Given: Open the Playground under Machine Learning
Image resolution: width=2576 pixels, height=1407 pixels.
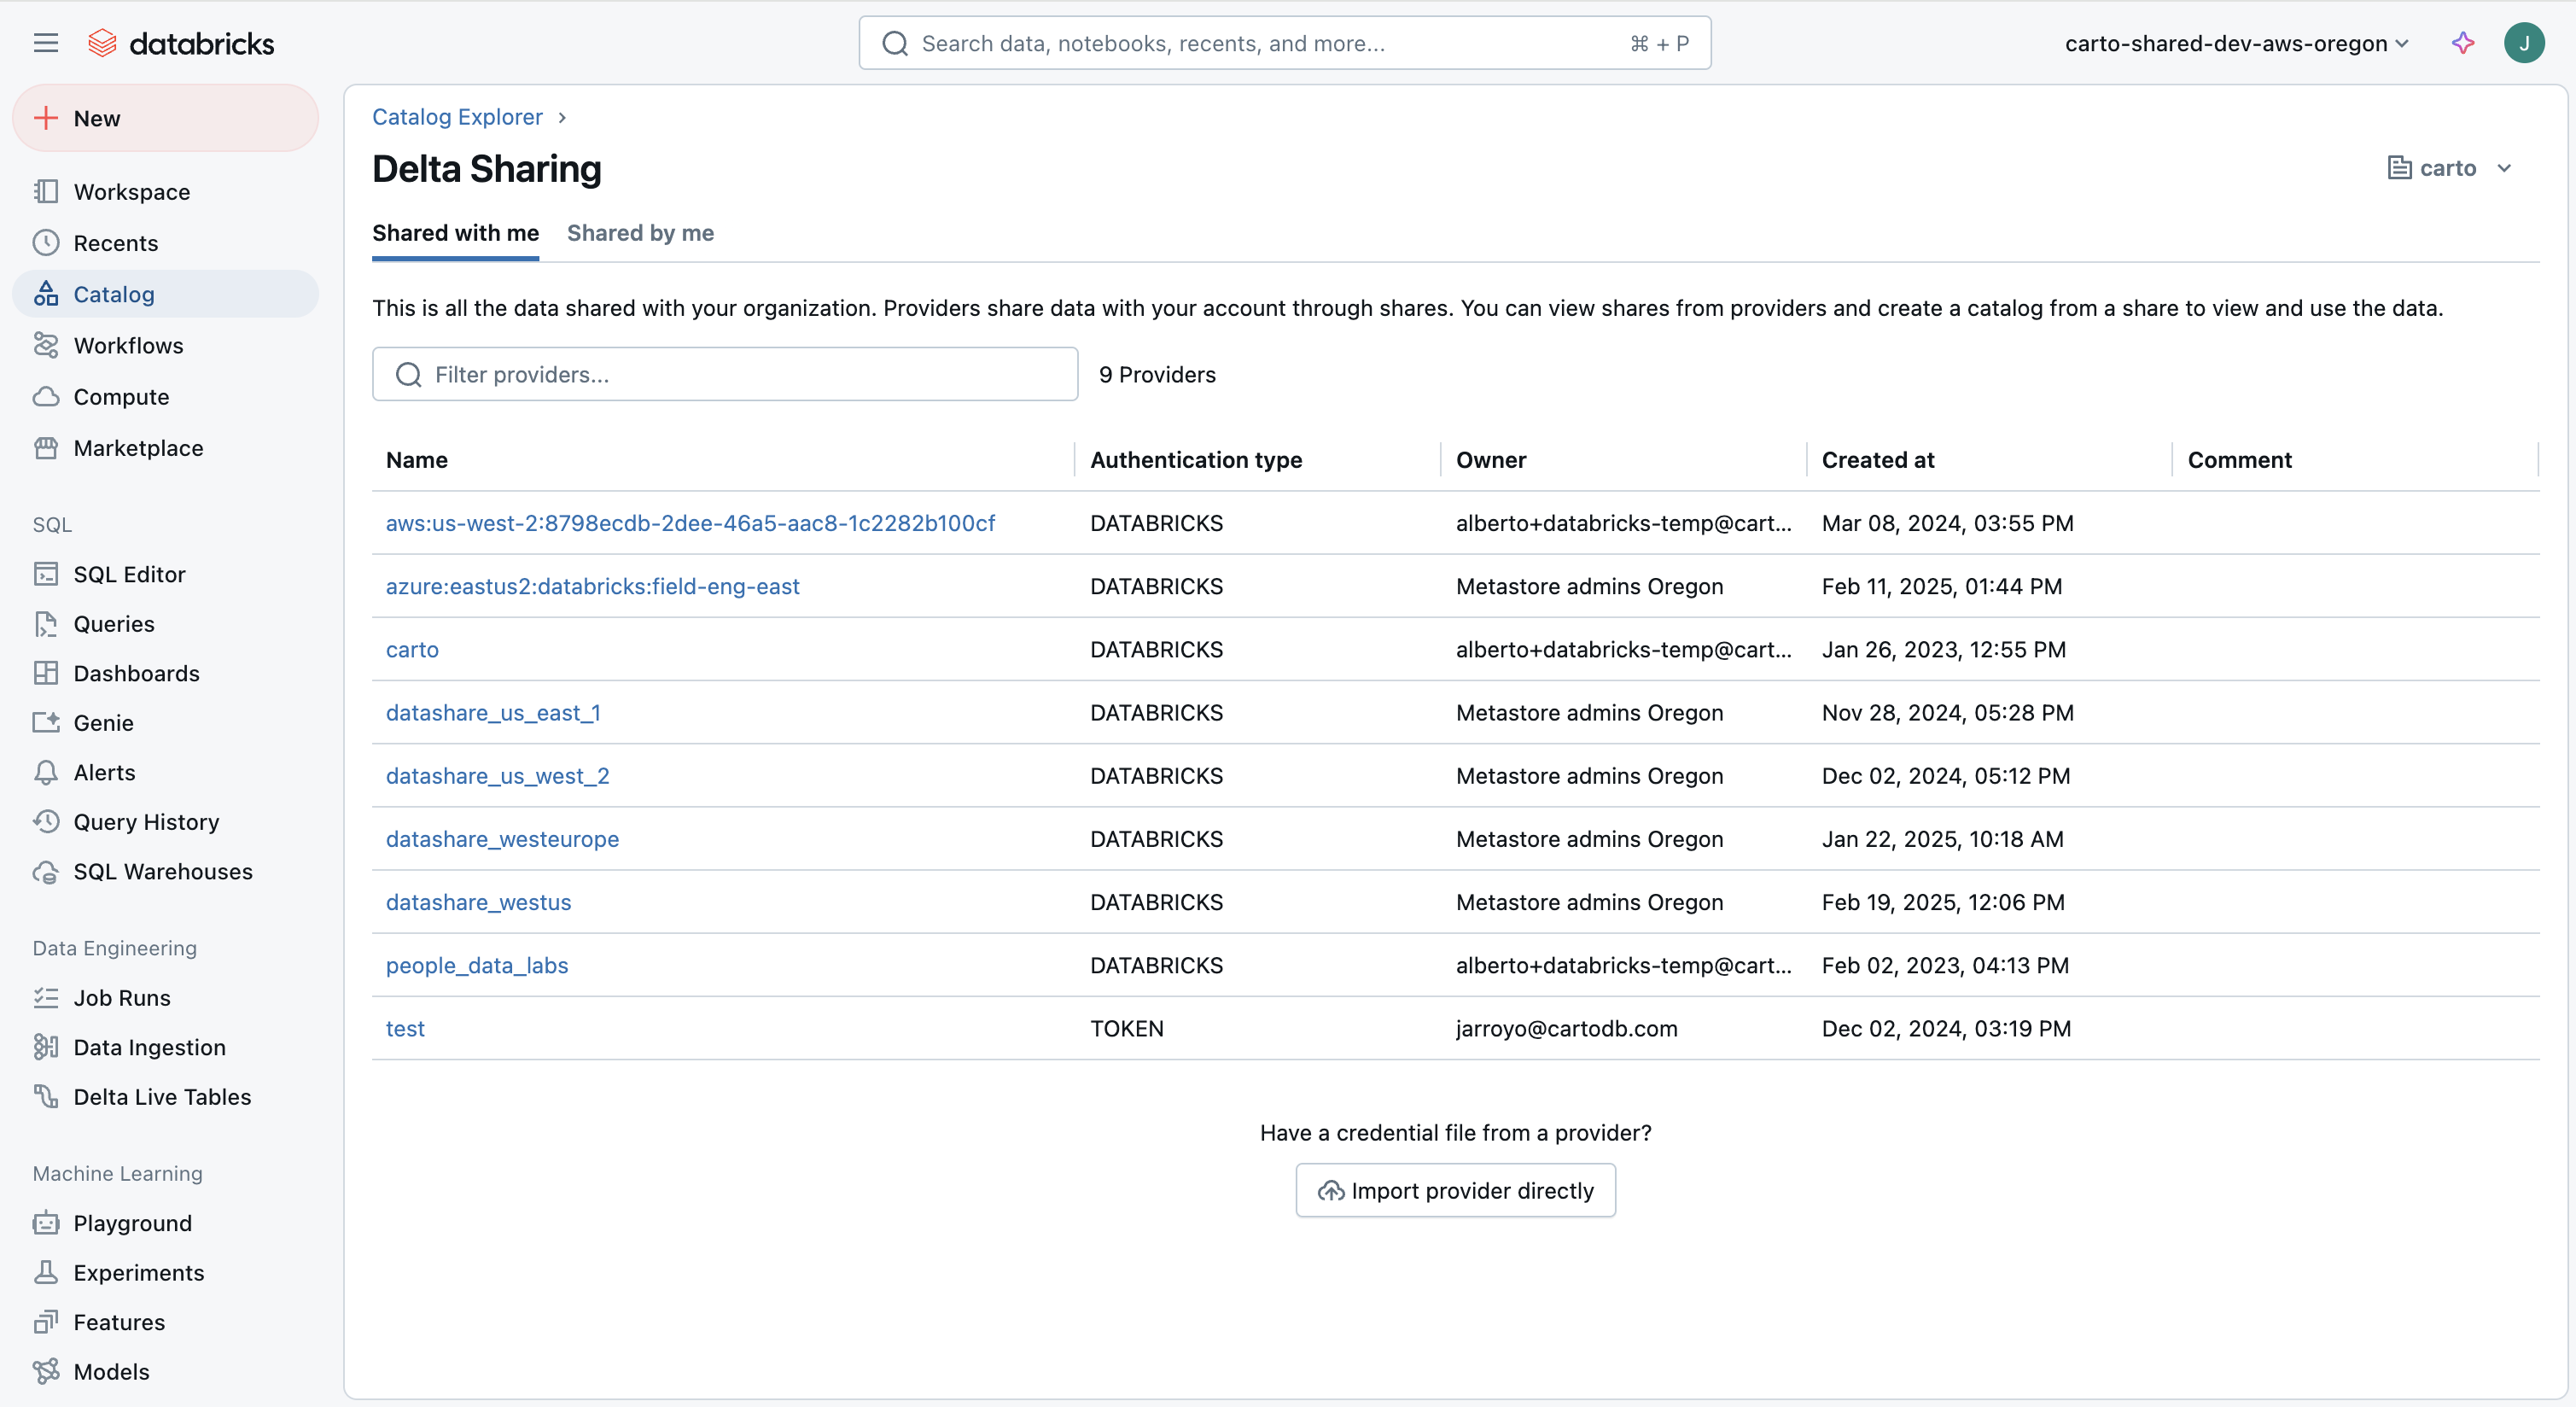Looking at the screenshot, I should [x=132, y=1223].
